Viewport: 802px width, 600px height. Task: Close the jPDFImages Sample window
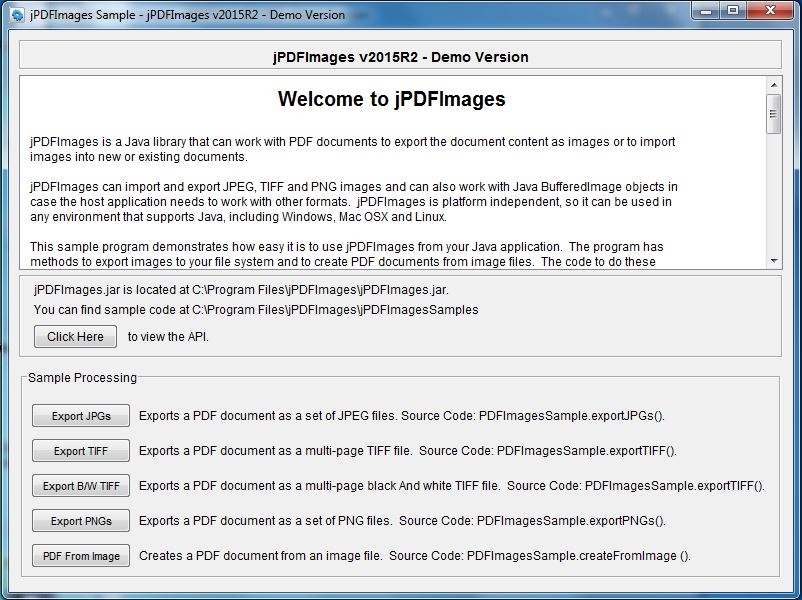coord(770,12)
